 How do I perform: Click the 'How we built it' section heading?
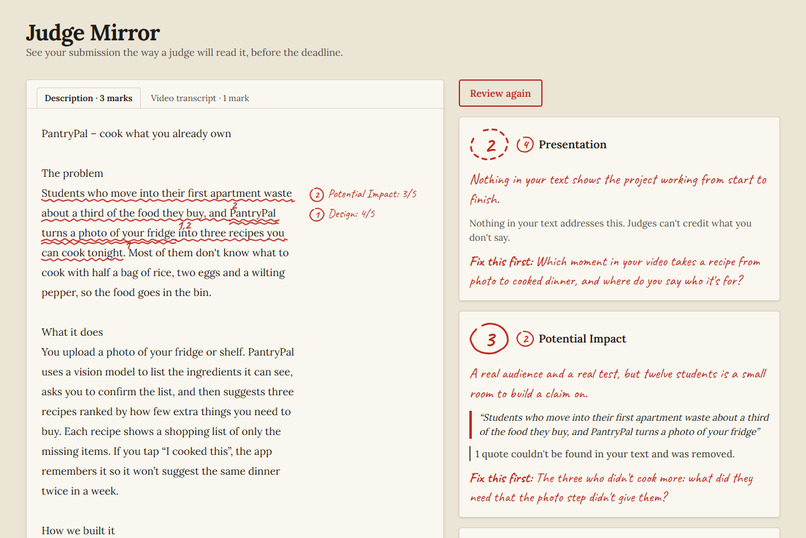pos(78,530)
